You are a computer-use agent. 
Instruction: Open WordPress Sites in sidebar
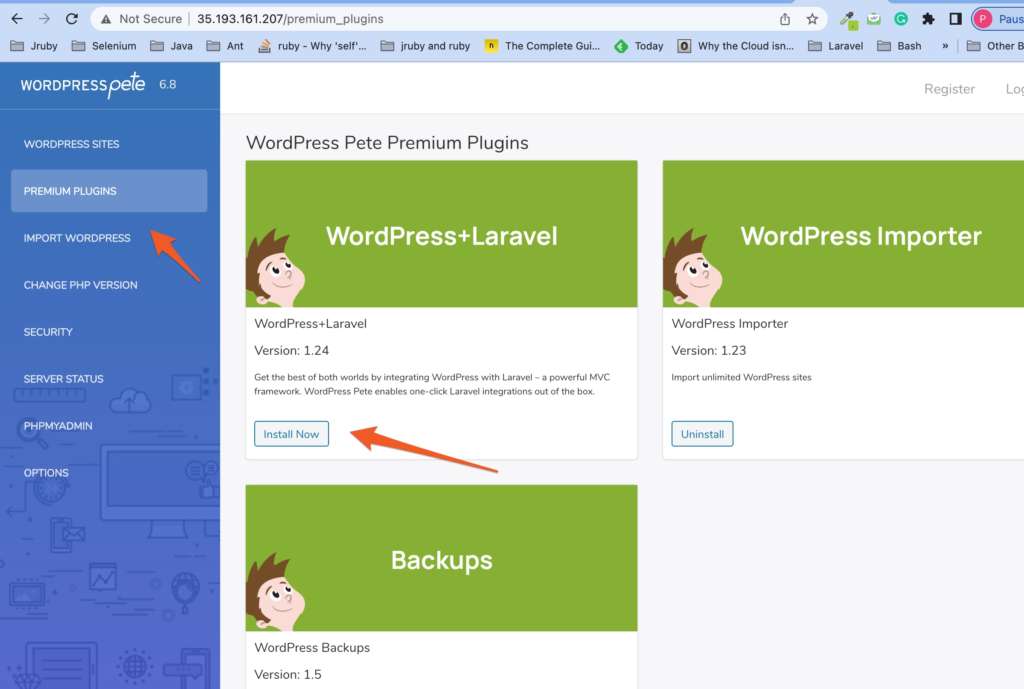(71, 144)
